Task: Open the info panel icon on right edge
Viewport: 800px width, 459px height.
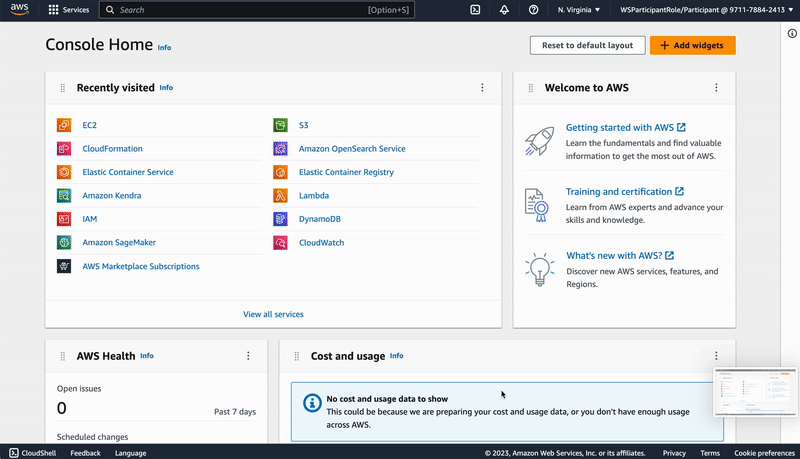Action: click(792, 34)
